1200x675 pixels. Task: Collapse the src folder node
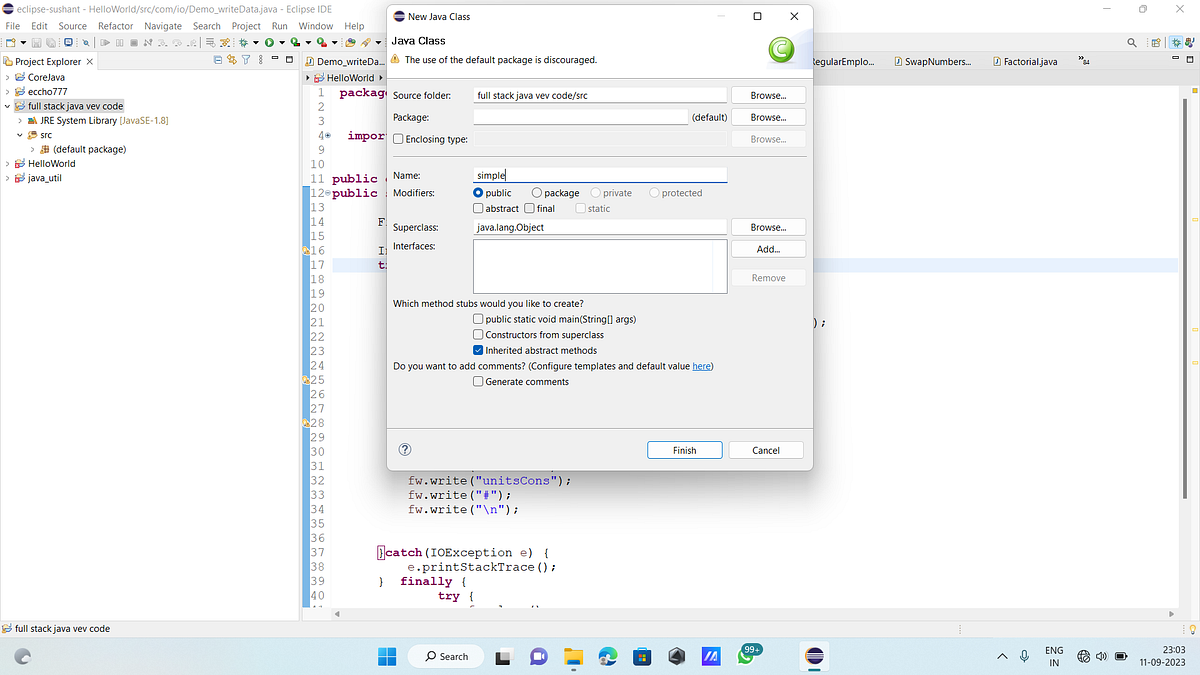[20, 135]
